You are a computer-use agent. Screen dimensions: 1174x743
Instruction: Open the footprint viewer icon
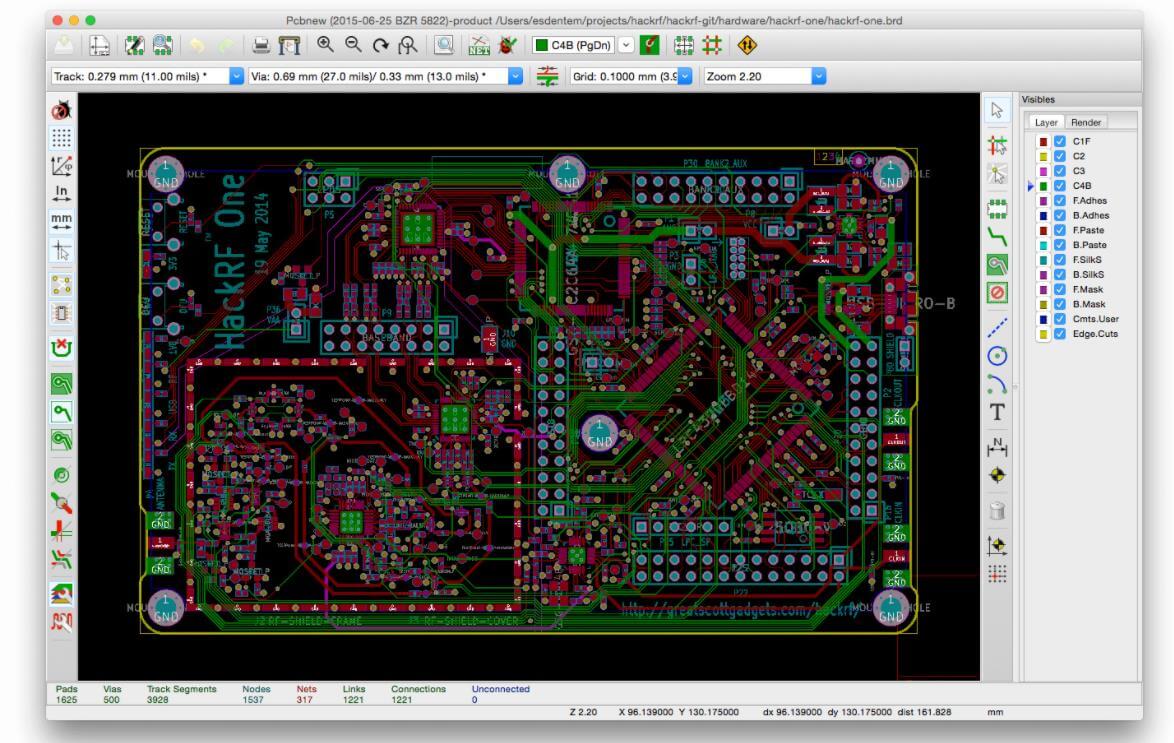(x=162, y=46)
